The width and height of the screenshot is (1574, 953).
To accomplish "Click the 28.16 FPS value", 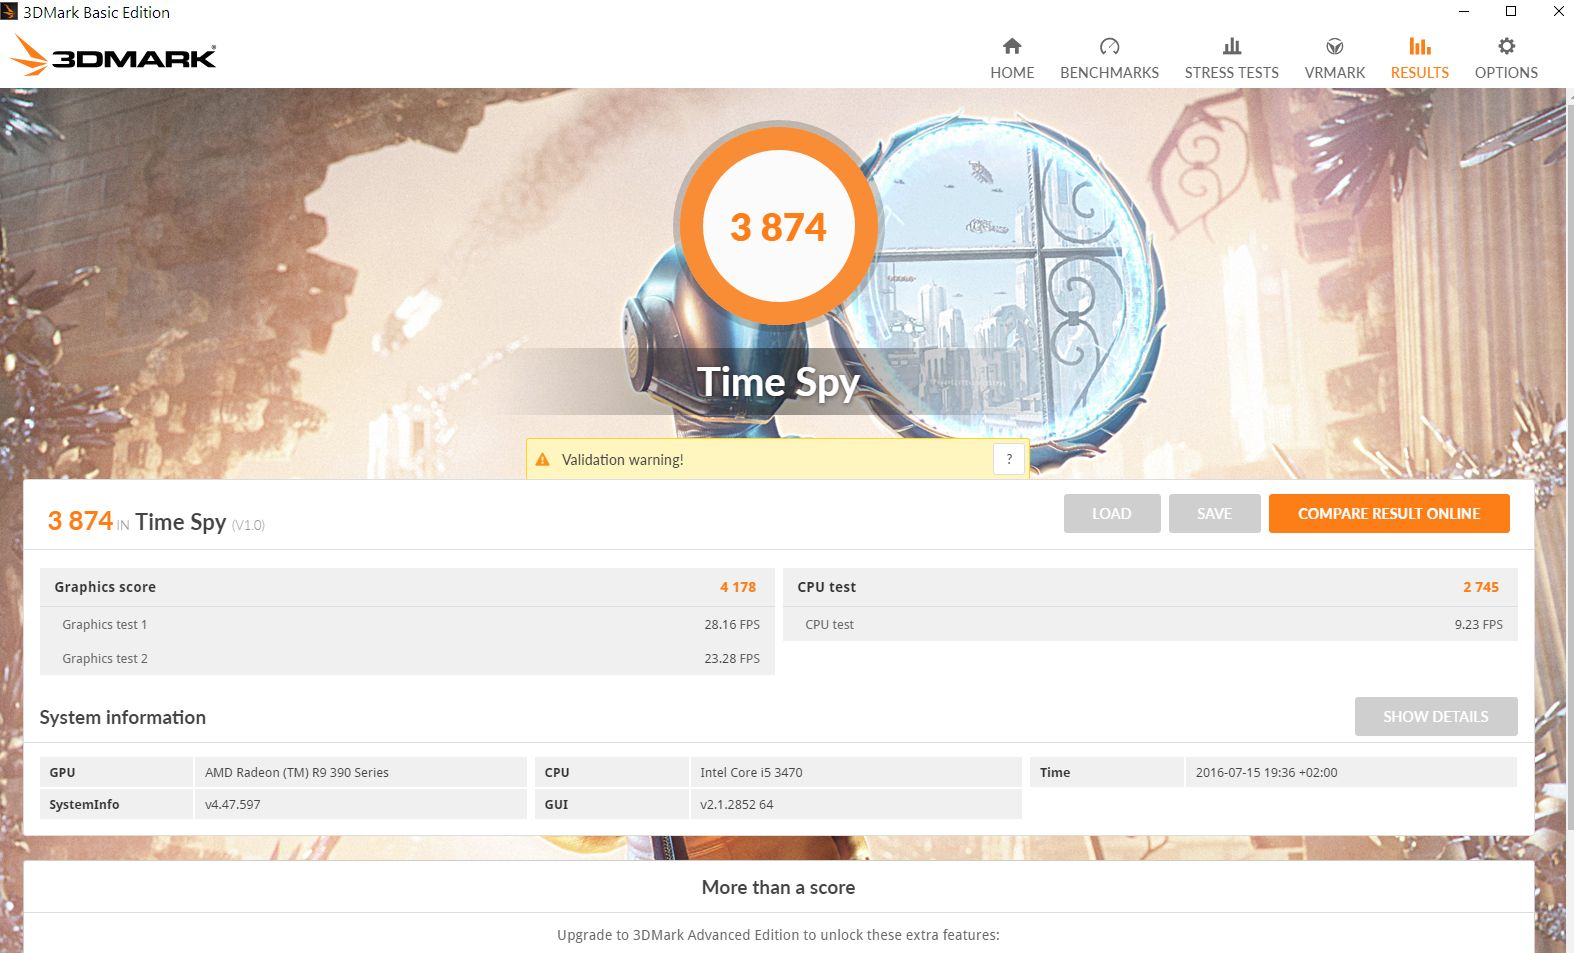I will [732, 624].
